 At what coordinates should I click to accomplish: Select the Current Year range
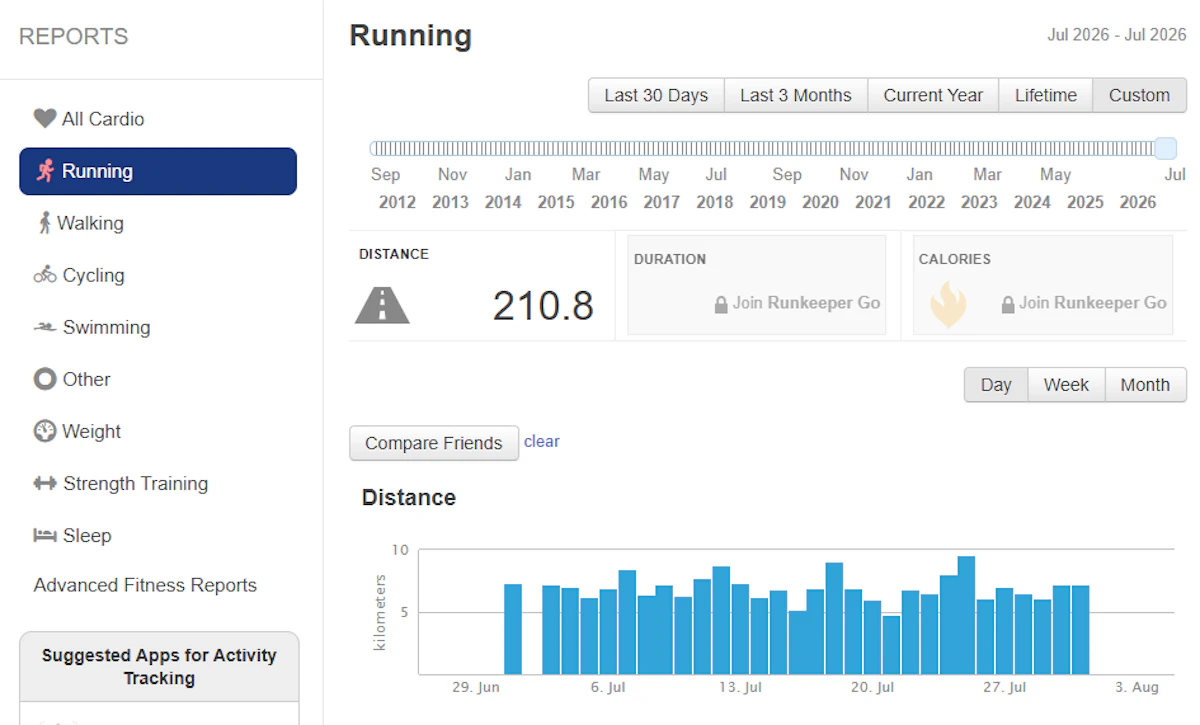click(x=933, y=95)
